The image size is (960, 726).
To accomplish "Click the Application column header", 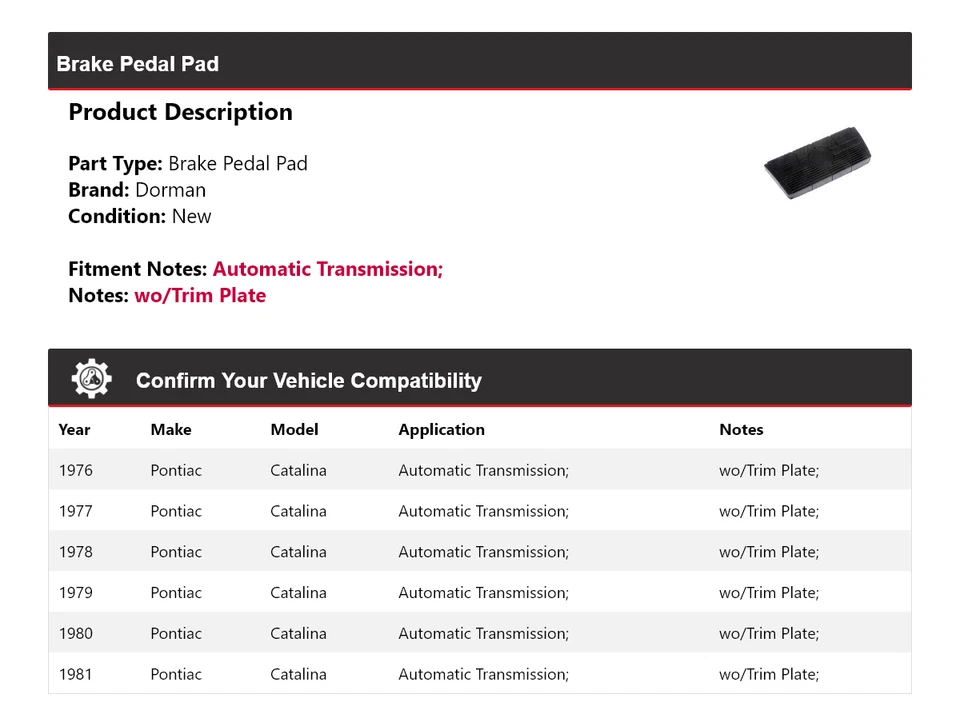I will click(441, 429).
